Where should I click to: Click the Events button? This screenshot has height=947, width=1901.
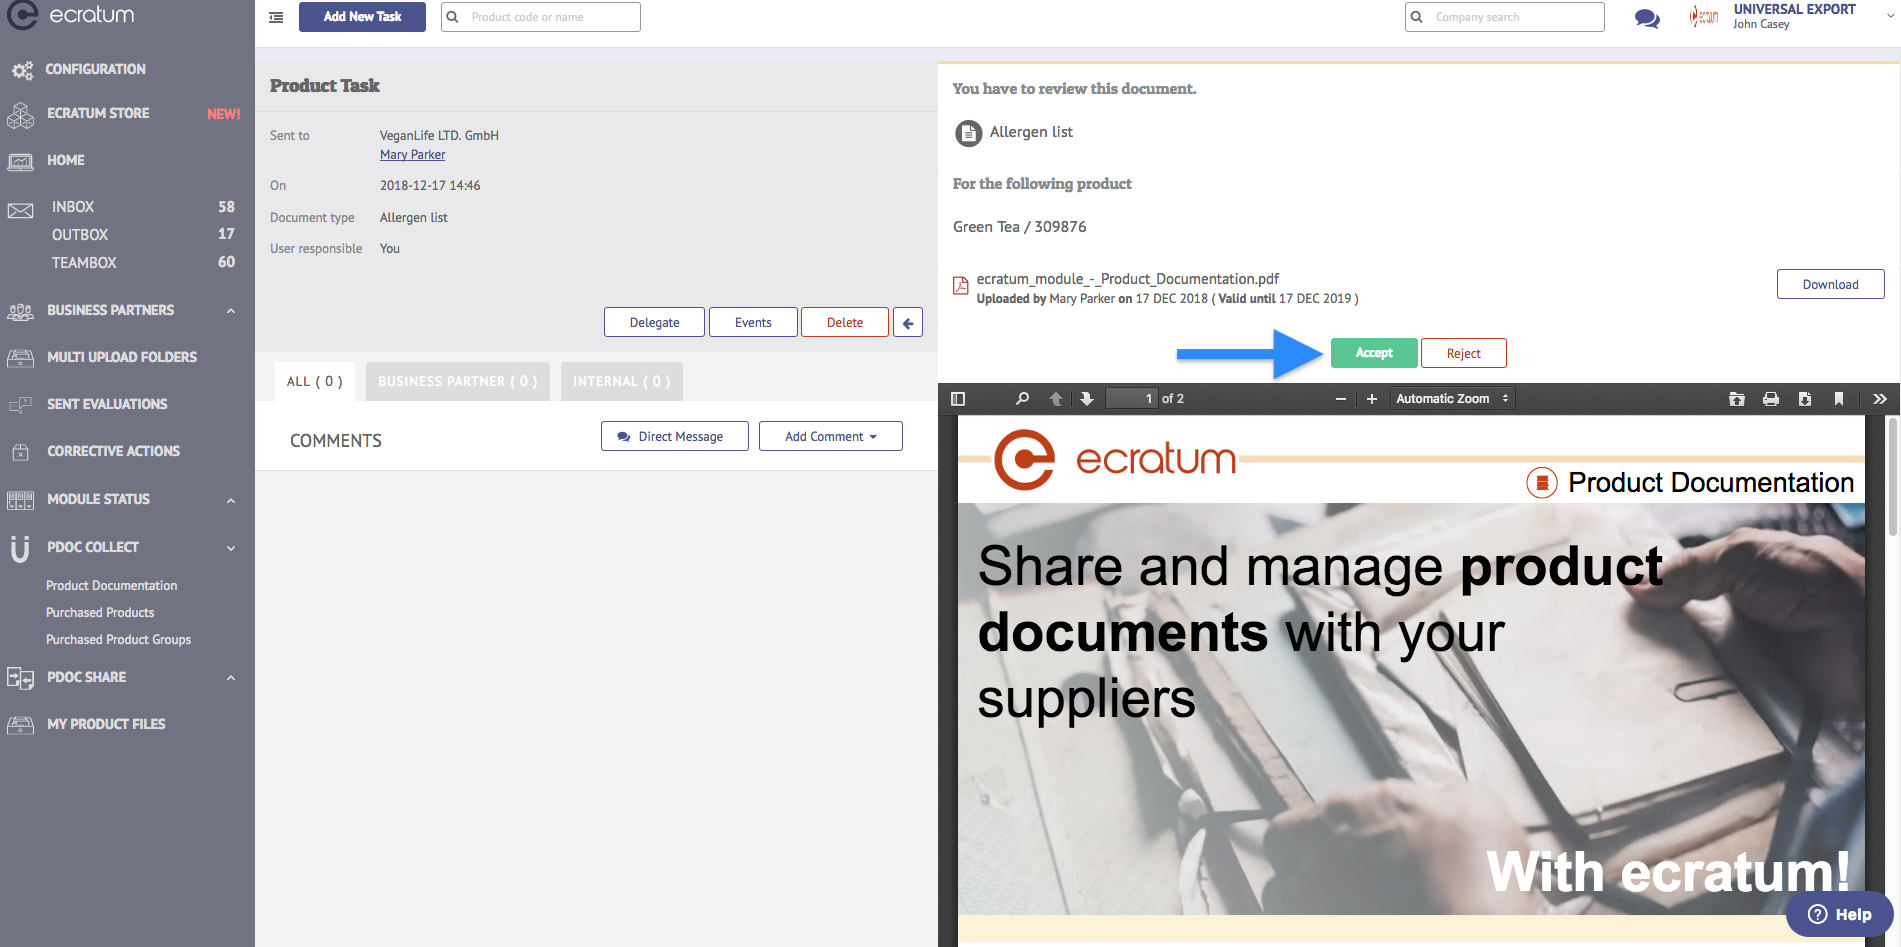753,322
